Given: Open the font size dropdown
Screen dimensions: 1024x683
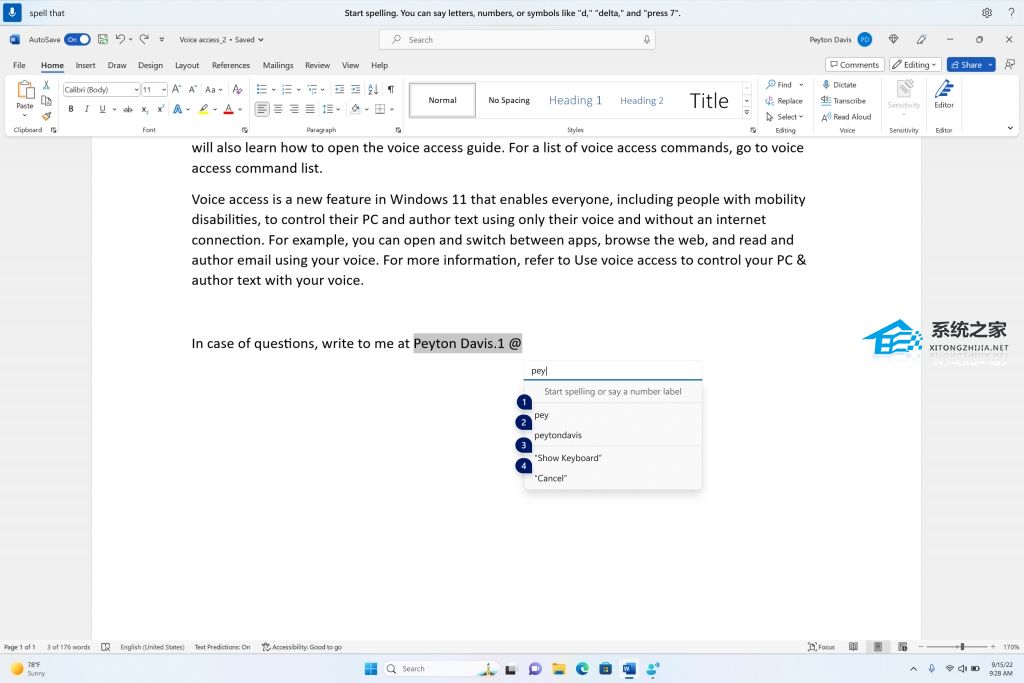Looking at the screenshot, I should tap(163, 89).
